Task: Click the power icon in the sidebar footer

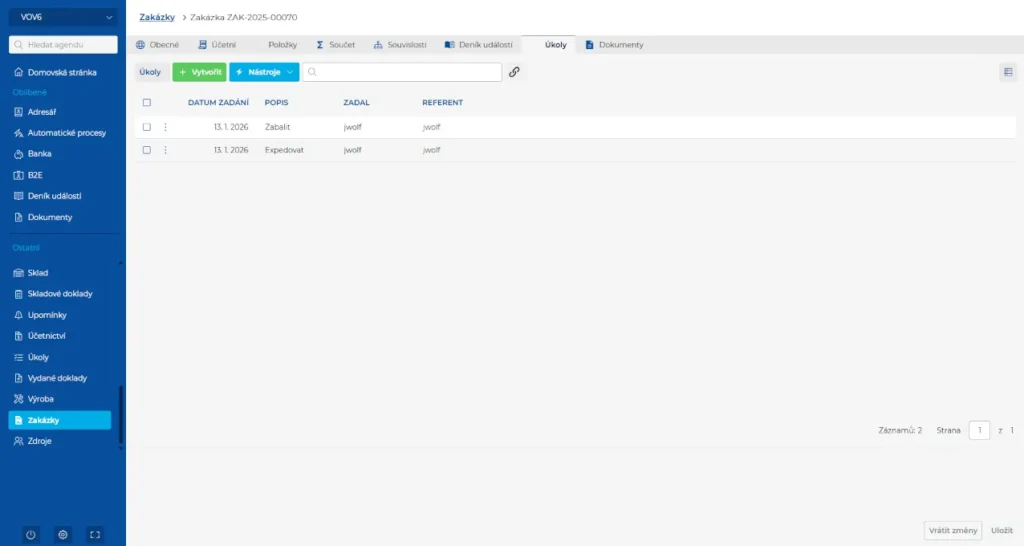Action: pyautogui.click(x=31, y=534)
